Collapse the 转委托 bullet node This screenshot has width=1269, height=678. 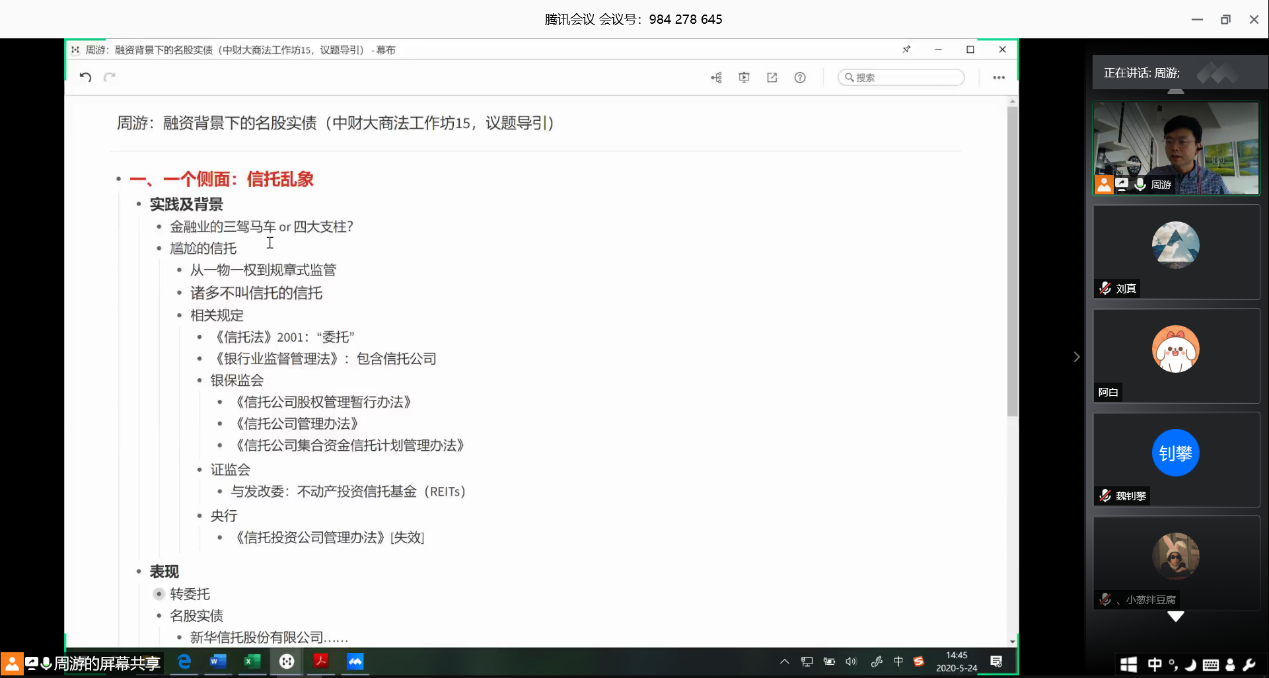(x=158, y=594)
